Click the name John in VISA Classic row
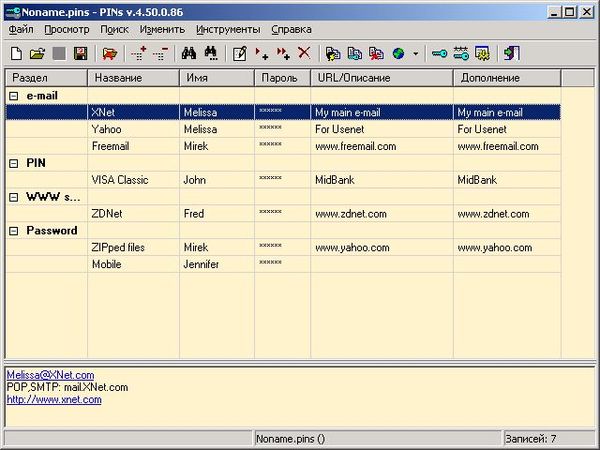The height and width of the screenshot is (450, 600). pyautogui.click(x=194, y=180)
